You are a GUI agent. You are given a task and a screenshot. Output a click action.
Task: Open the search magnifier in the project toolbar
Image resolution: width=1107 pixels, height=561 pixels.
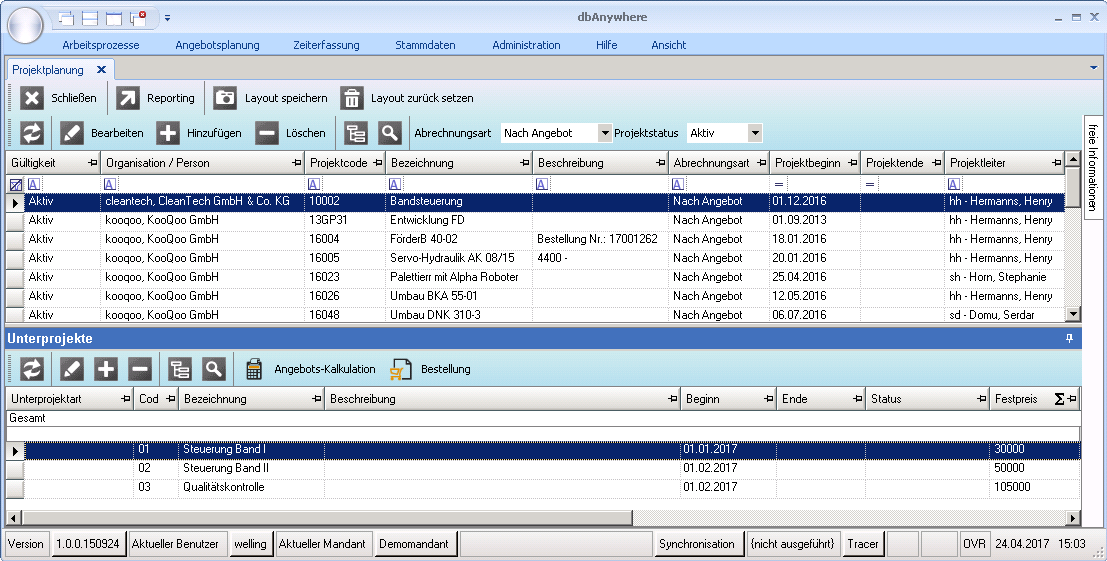click(389, 133)
